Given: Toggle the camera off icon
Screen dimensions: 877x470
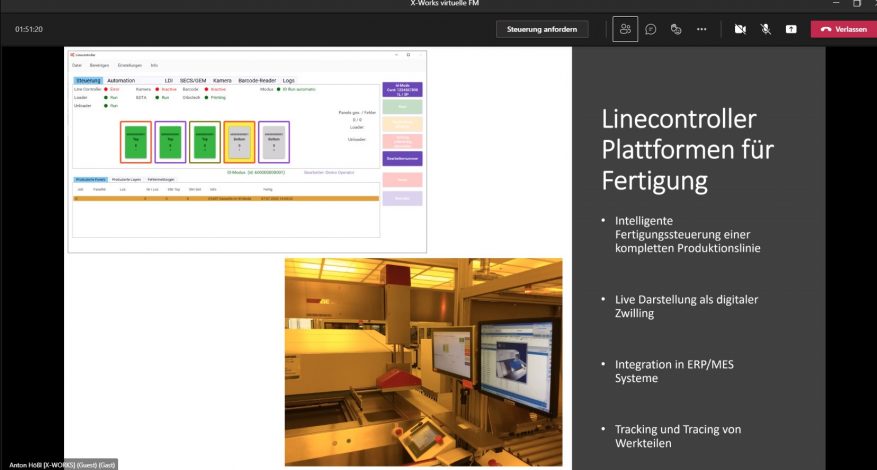Looking at the screenshot, I should click(x=740, y=29).
